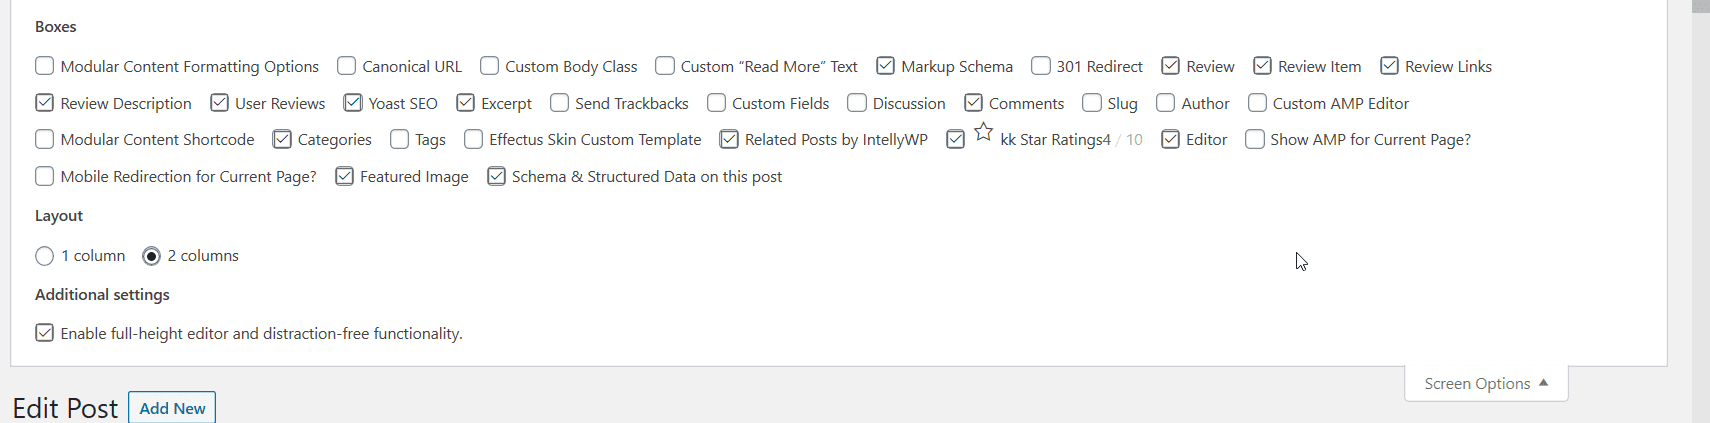Image resolution: width=1710 pixels, height=423 pixels.
Task: Enable the Tags checkbox
Action: pyautogui.click(x=400, y=139)
